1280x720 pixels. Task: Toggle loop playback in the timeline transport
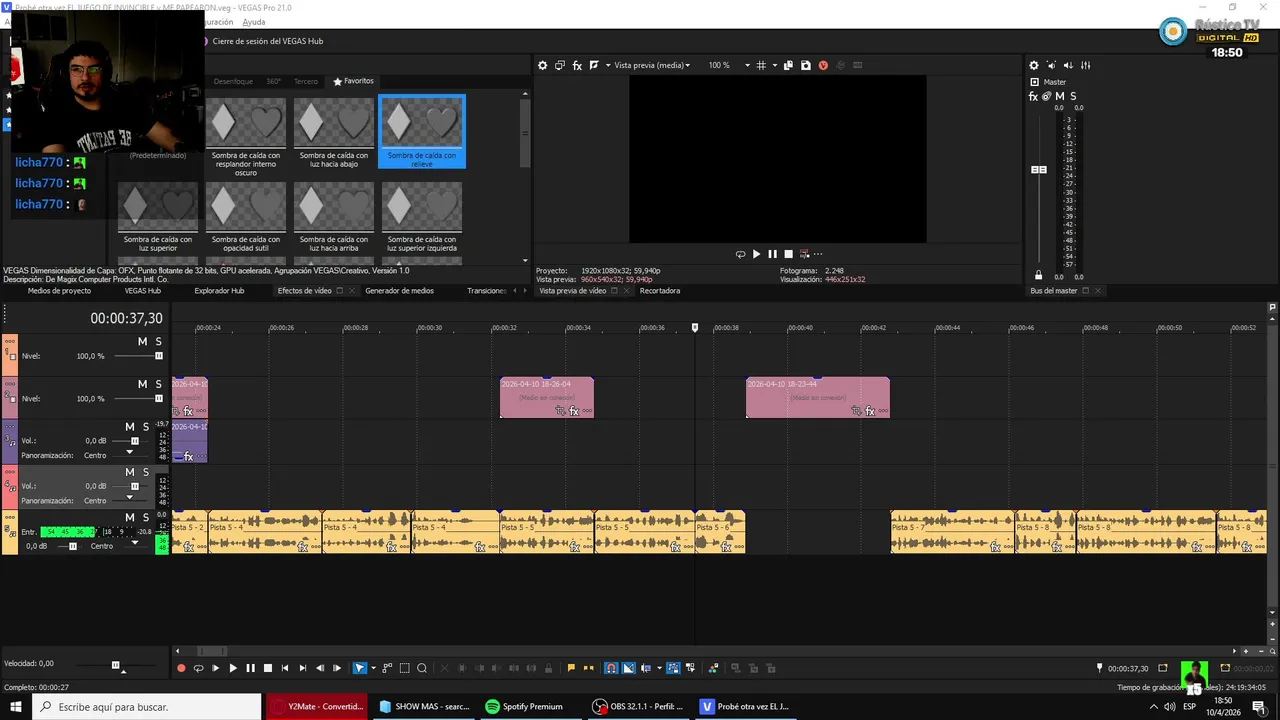click(x=198, y=668)
